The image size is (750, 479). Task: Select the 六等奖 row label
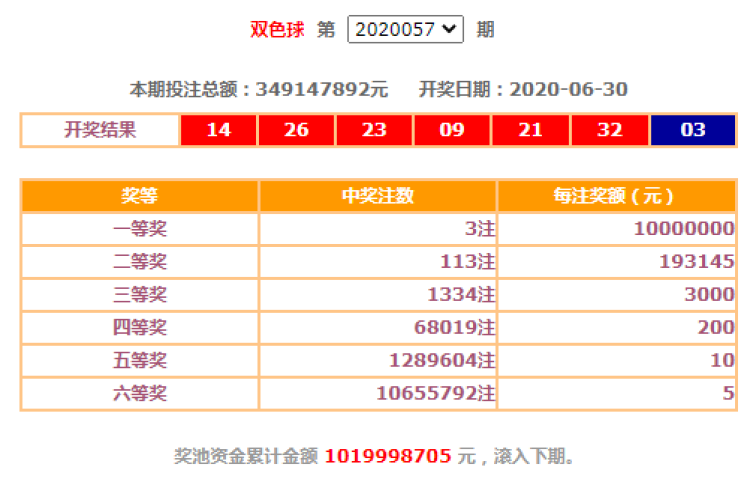pyautogui.click(x=140, y=393)
